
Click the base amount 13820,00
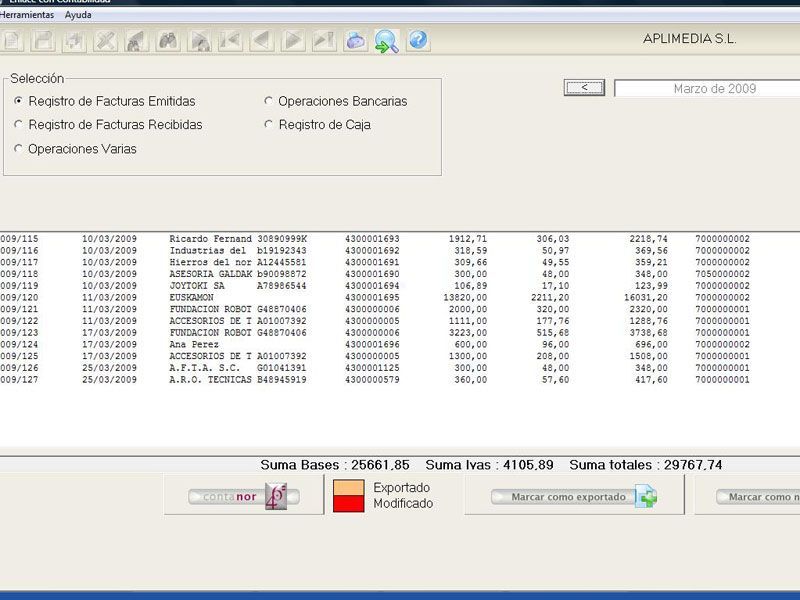tap(465, 297)
